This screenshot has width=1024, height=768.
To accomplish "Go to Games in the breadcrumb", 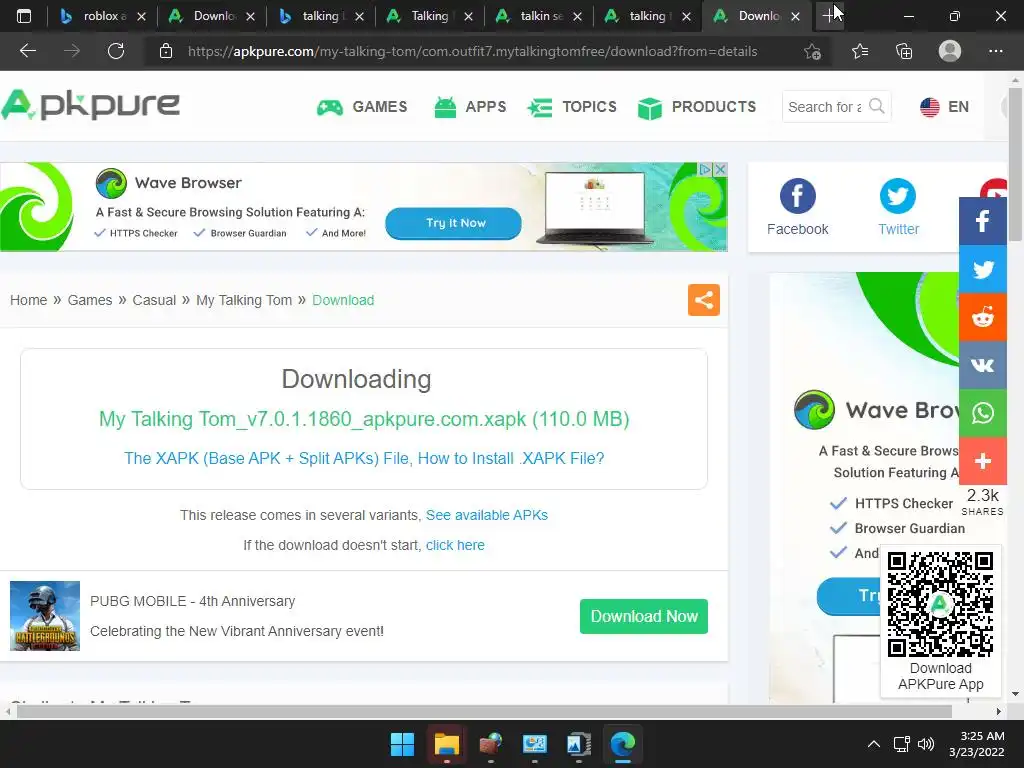I will (89, 300).
